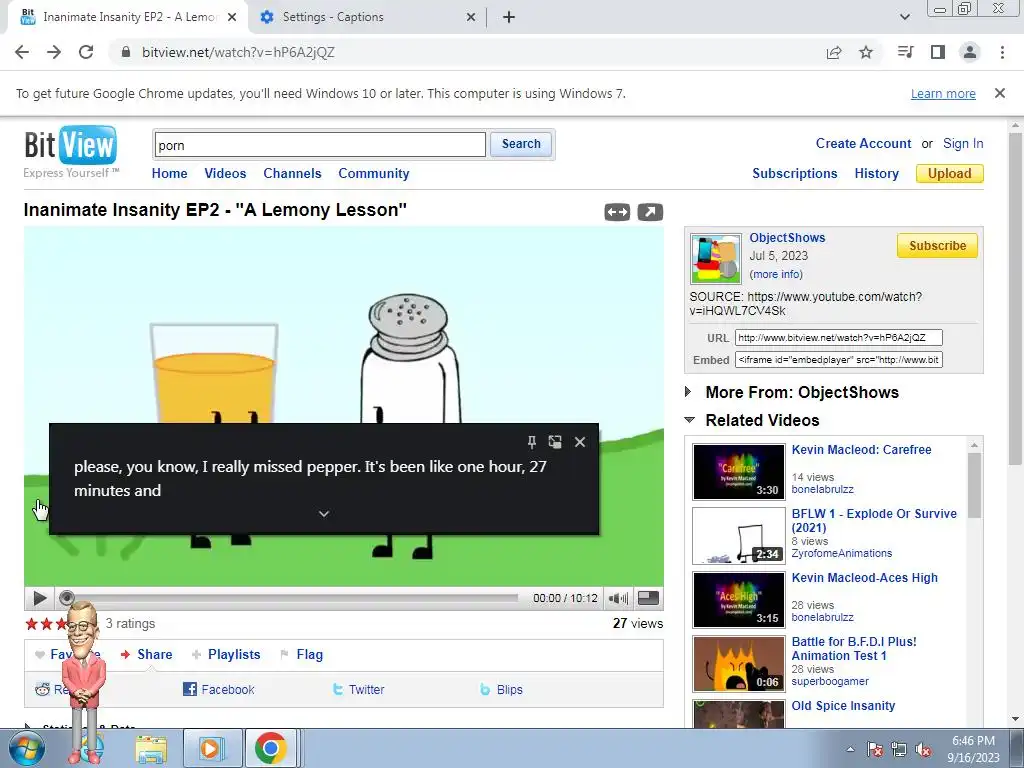Click the search input field

pos(320,144)
